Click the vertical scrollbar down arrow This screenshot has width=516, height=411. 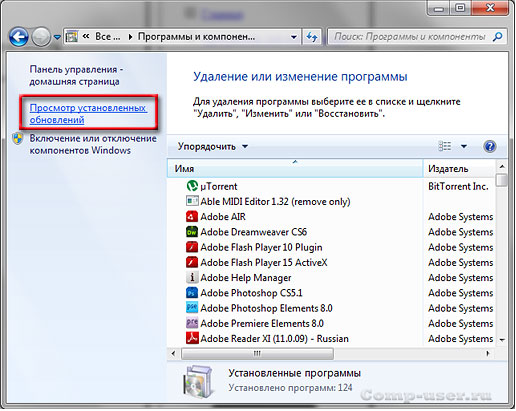(x=502, y=340)
